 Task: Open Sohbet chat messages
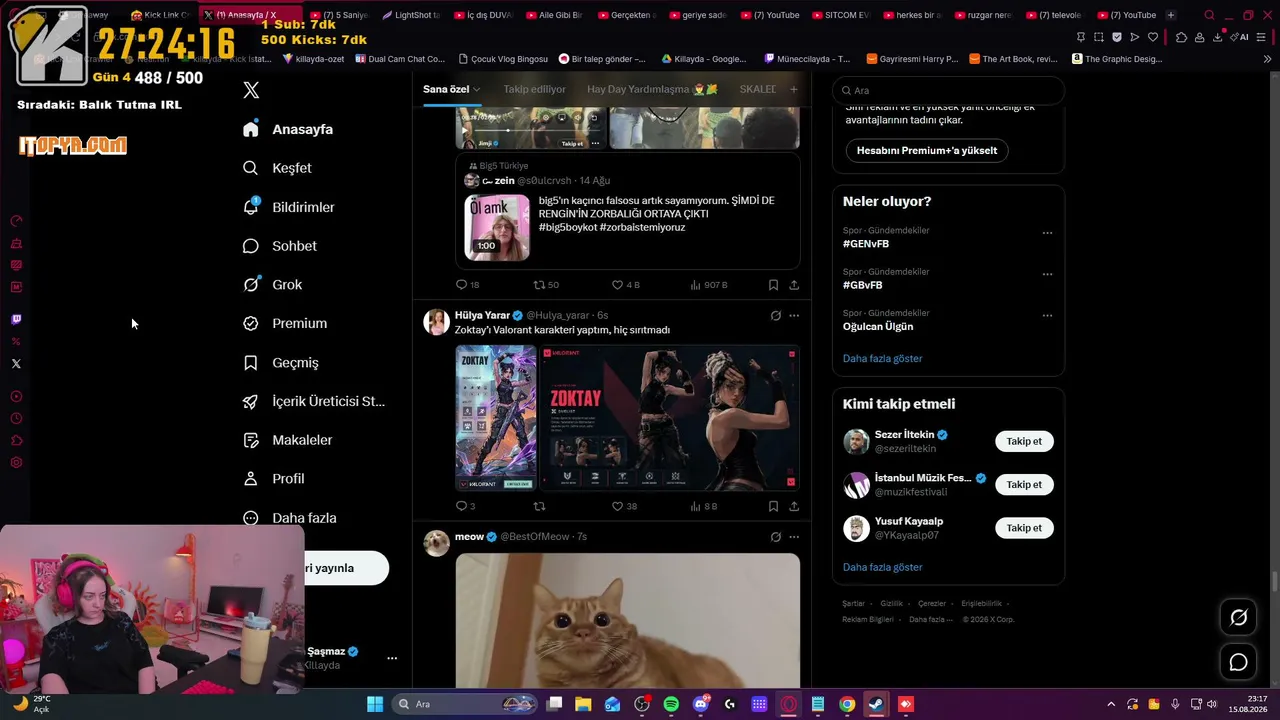pos(280,246)
